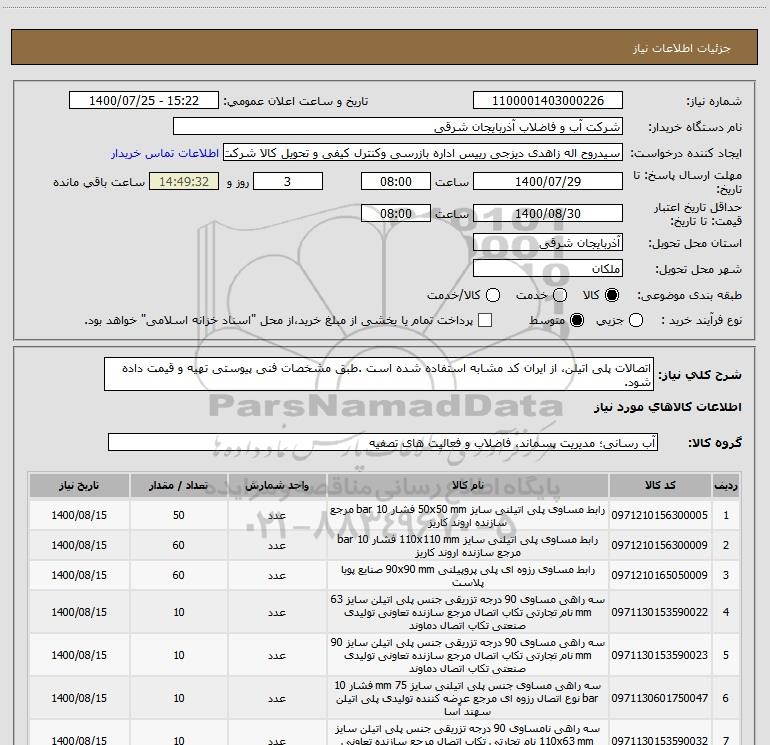Click the نام کالا column header
The width and height of the screenshot is (770, 745).
coord(468,486)
